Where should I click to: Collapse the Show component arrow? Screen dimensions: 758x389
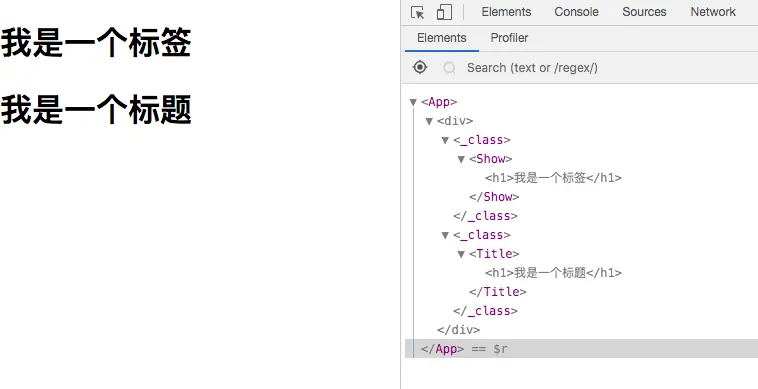461,159
